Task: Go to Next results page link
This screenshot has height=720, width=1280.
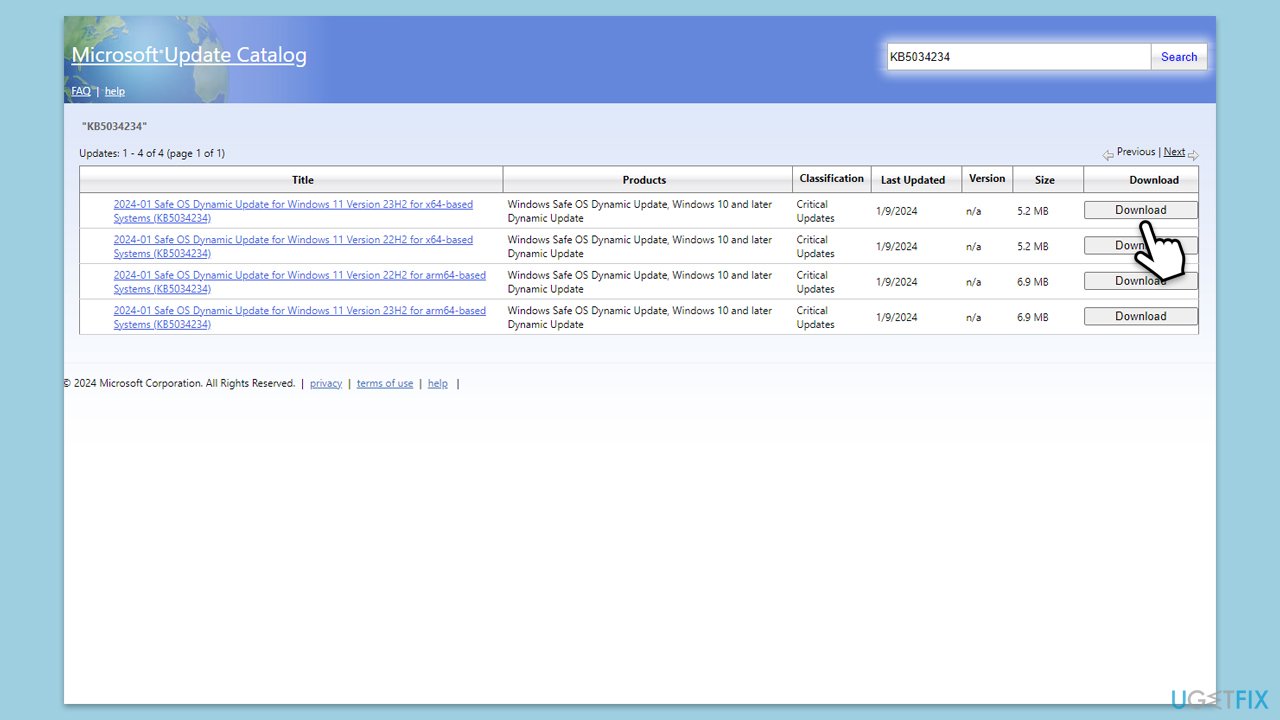Action: [1174, 152]
